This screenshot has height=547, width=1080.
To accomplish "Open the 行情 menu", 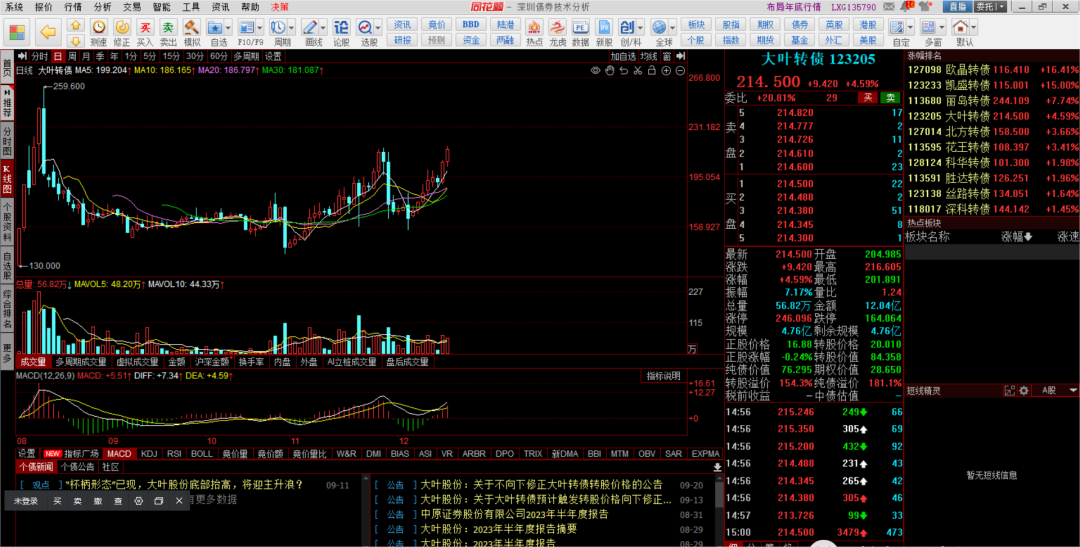I will point(73,7).
